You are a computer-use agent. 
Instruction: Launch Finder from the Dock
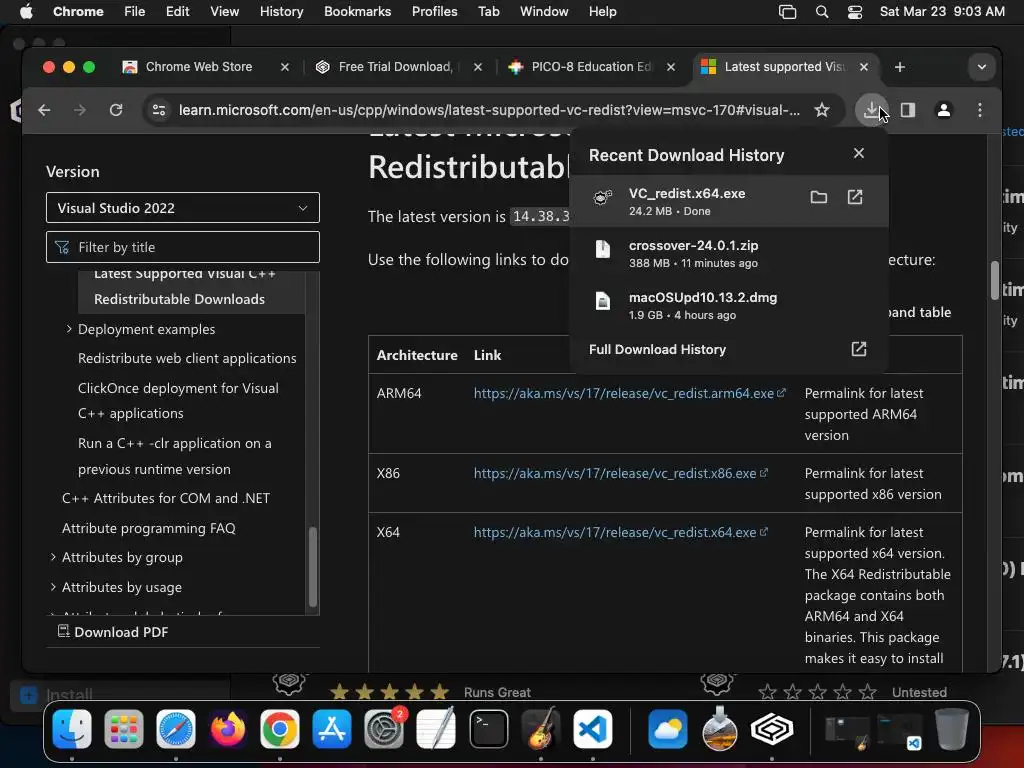tap(72, 729)
